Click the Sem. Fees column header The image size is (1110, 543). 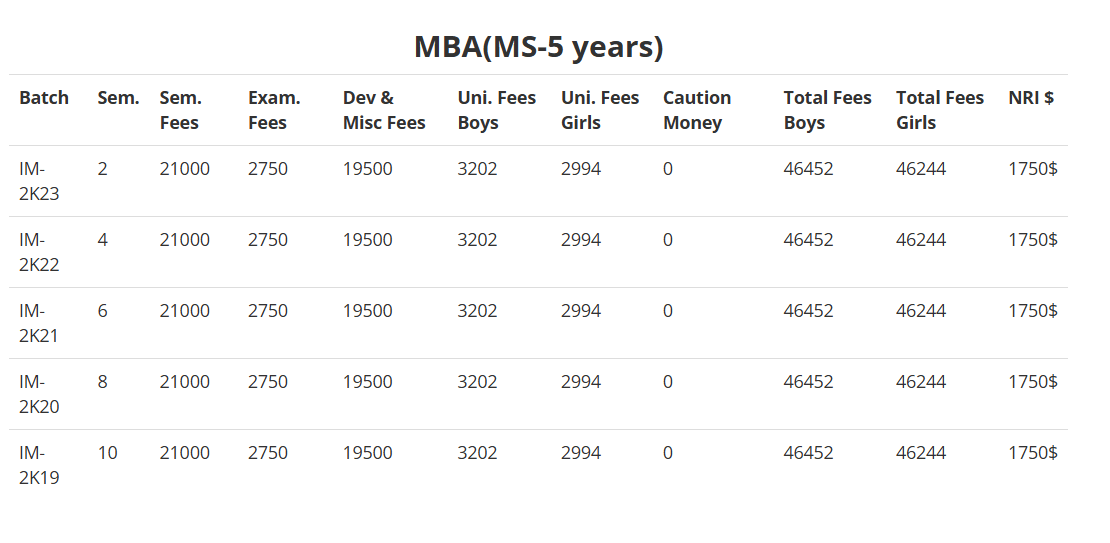pos(180,110)
